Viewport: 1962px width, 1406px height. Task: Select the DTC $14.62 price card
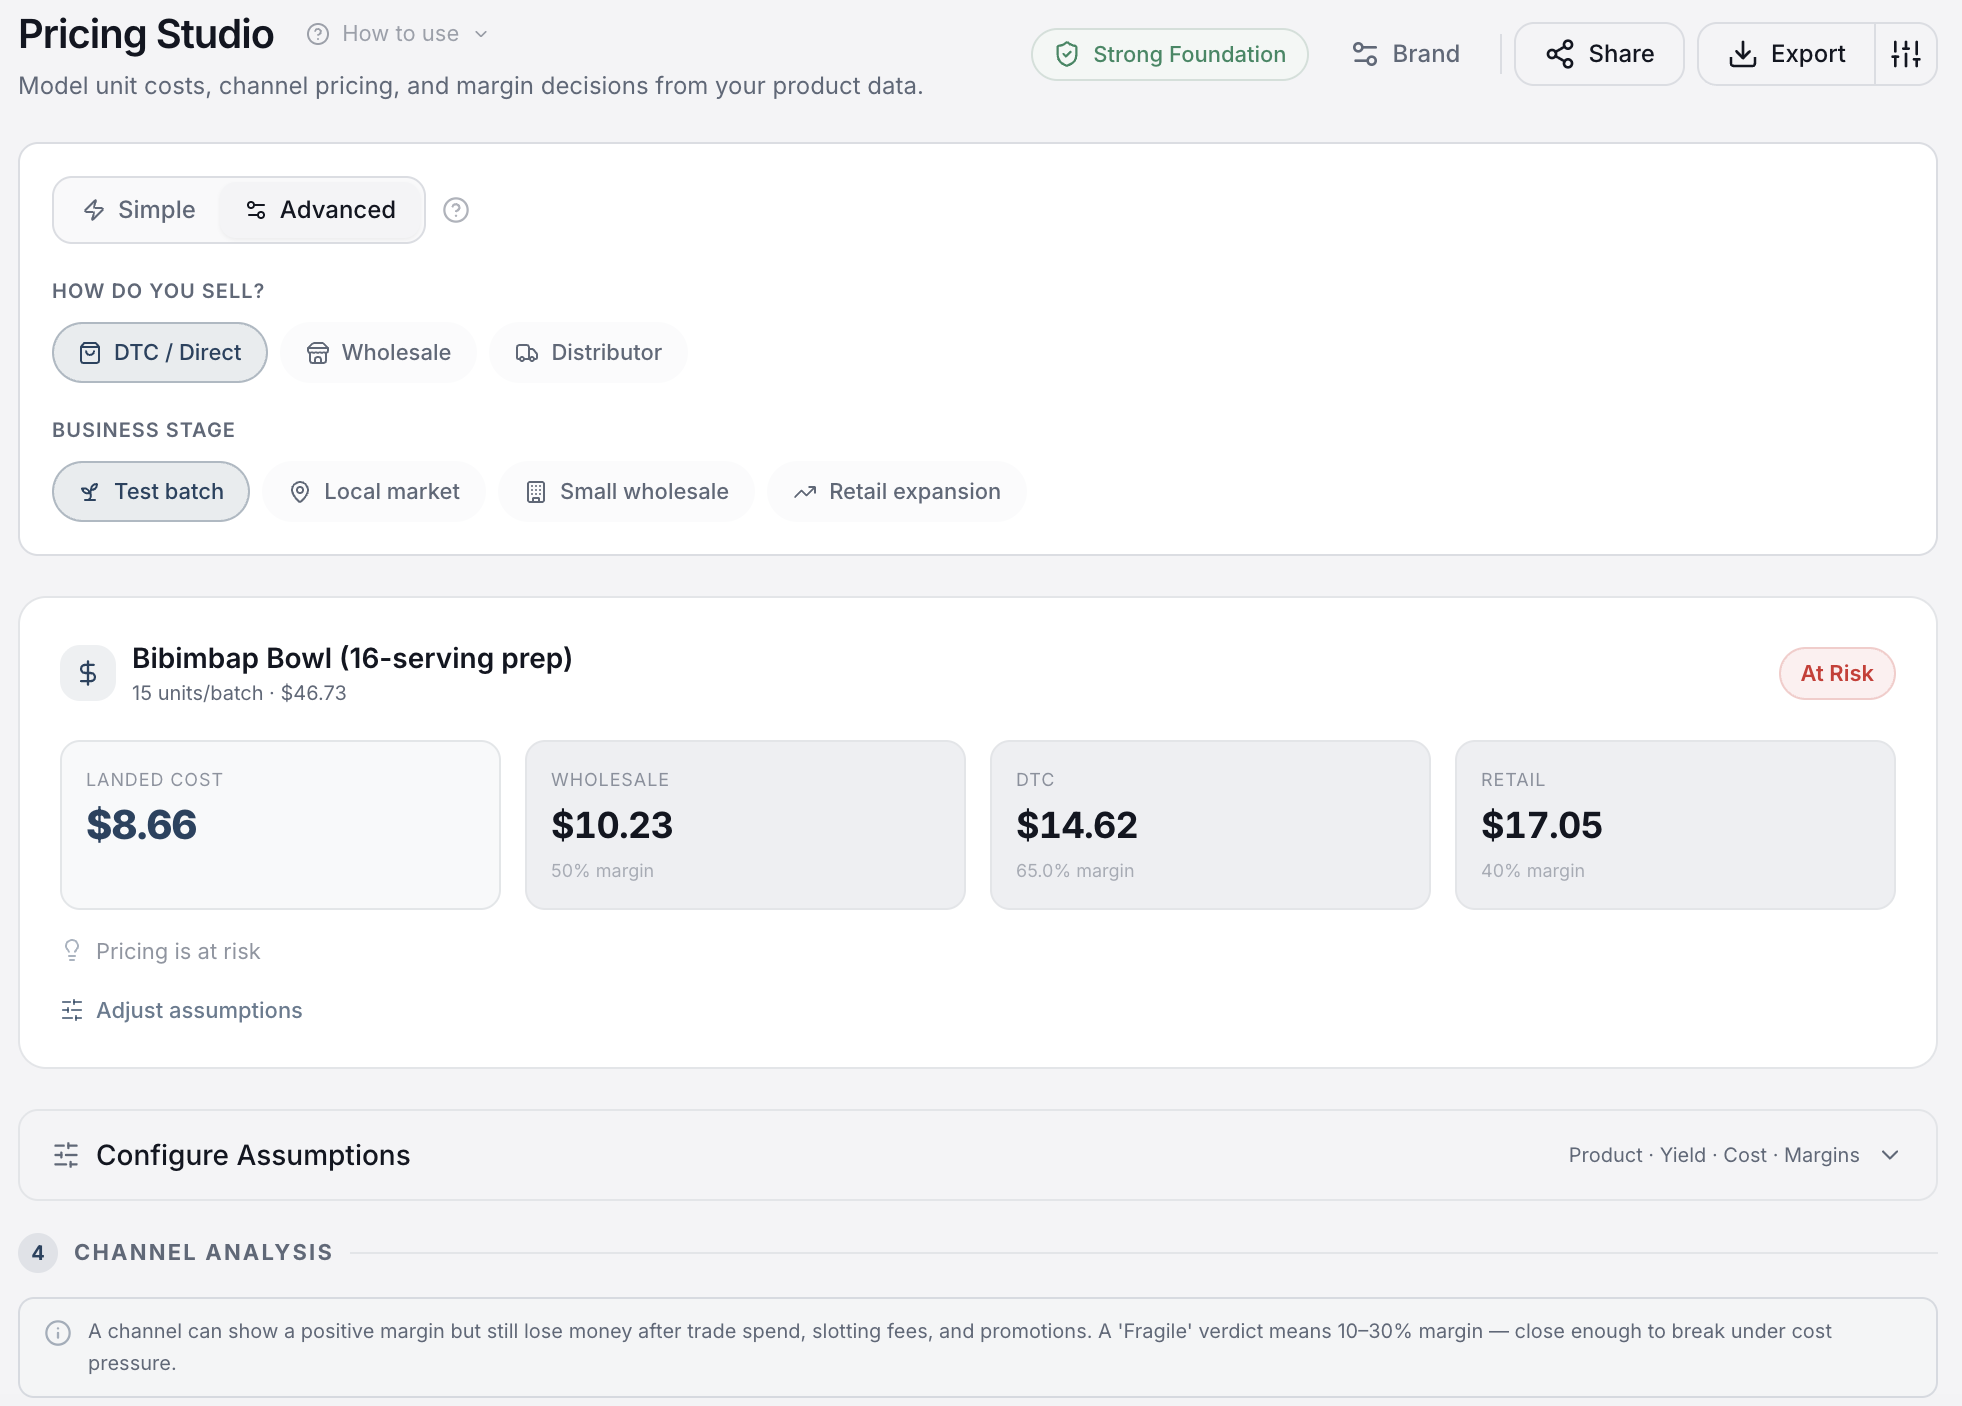pos(1210,825)
